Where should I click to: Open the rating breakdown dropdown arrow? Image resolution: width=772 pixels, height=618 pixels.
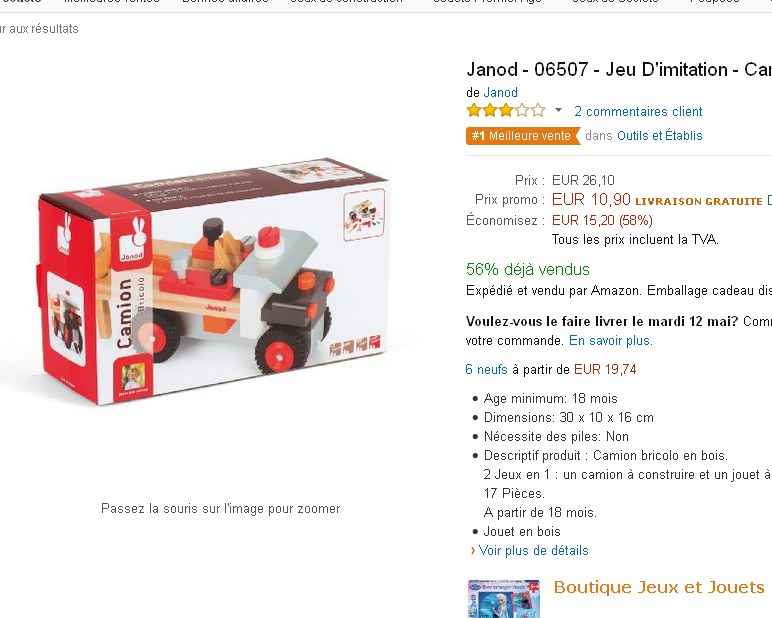(x=558, y=110)
